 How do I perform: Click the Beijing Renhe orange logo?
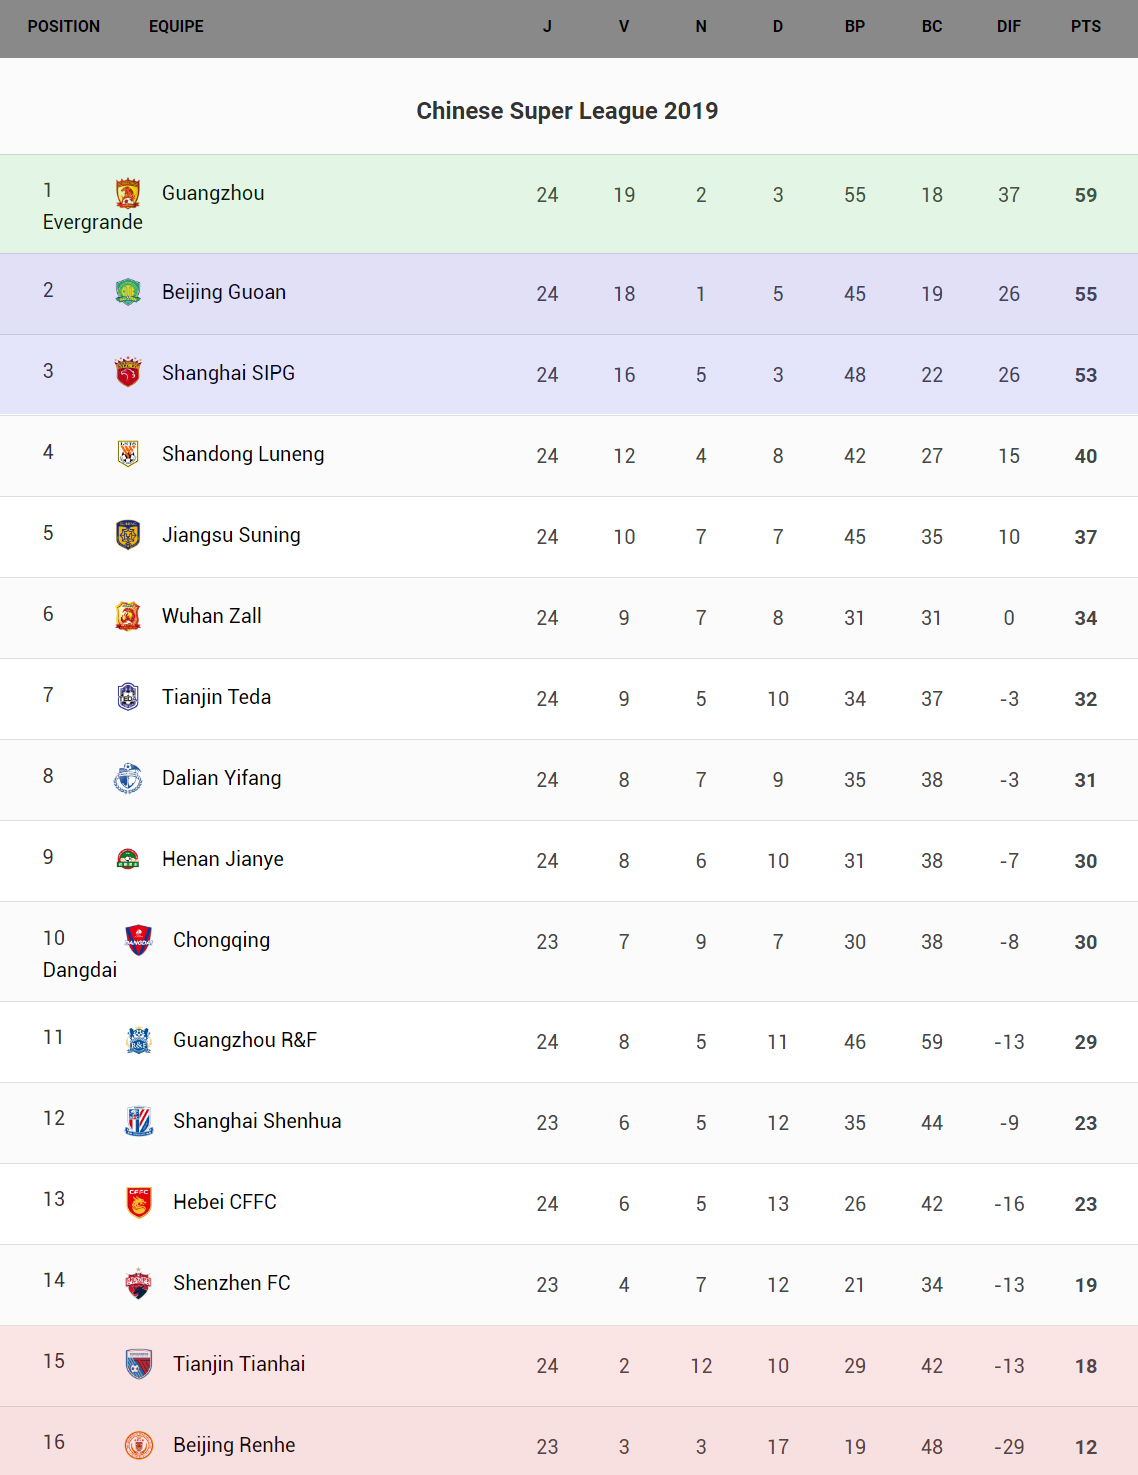(139, 1445)
